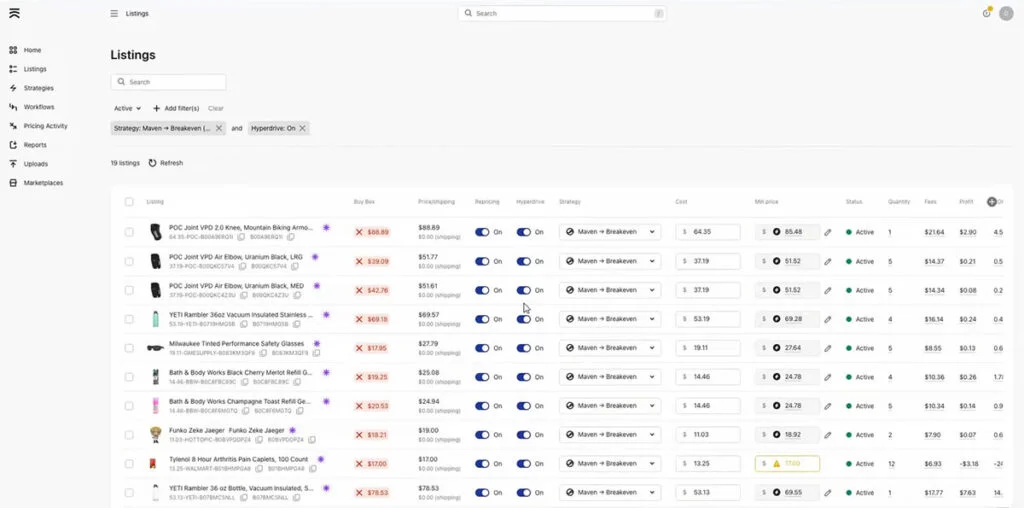Open strategy dropdown for YETI Rambler 36oz Vacuum
The height and width of the screenshot is (508, 1024).
[610, 319]
